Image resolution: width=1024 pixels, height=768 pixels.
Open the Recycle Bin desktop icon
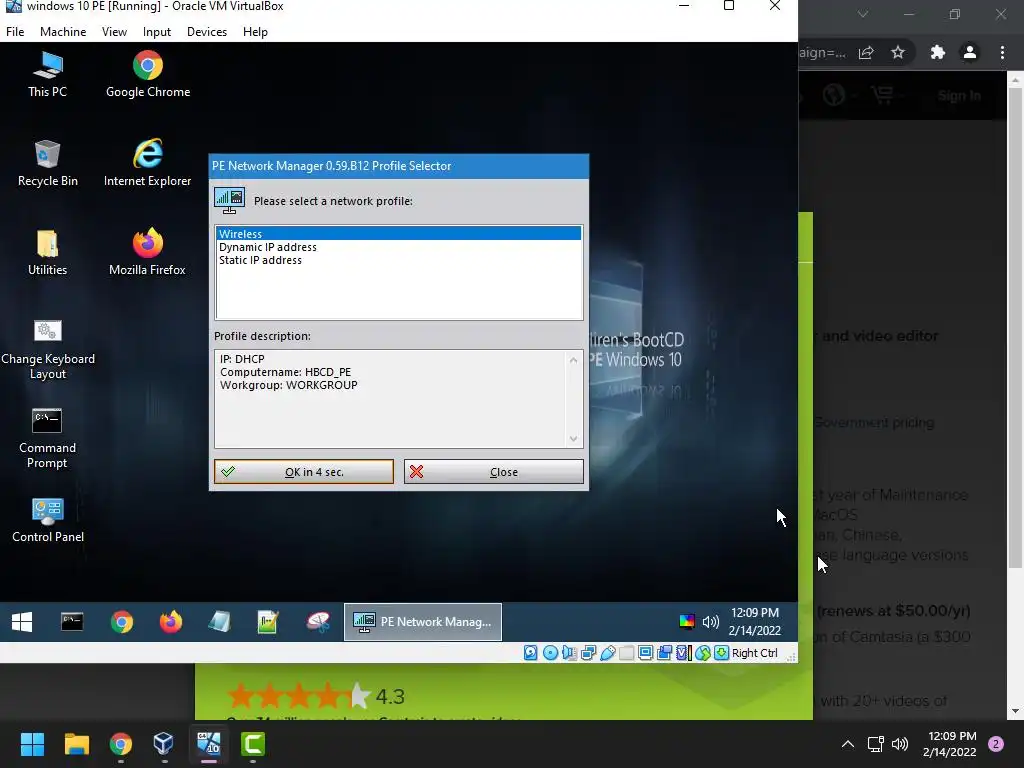(48, 163)
